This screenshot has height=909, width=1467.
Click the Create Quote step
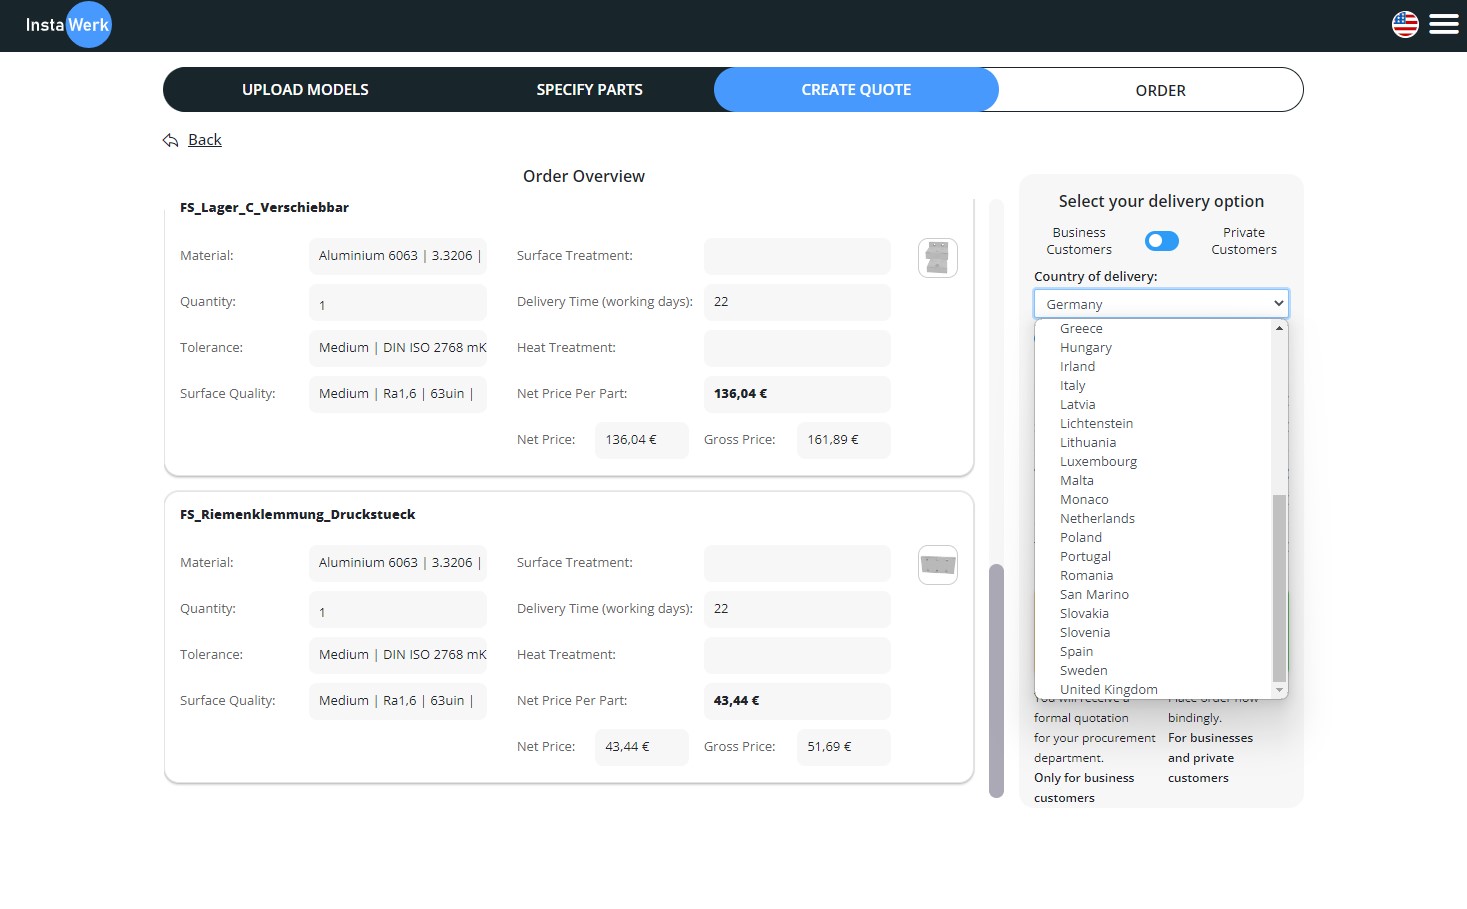point(856,90)
